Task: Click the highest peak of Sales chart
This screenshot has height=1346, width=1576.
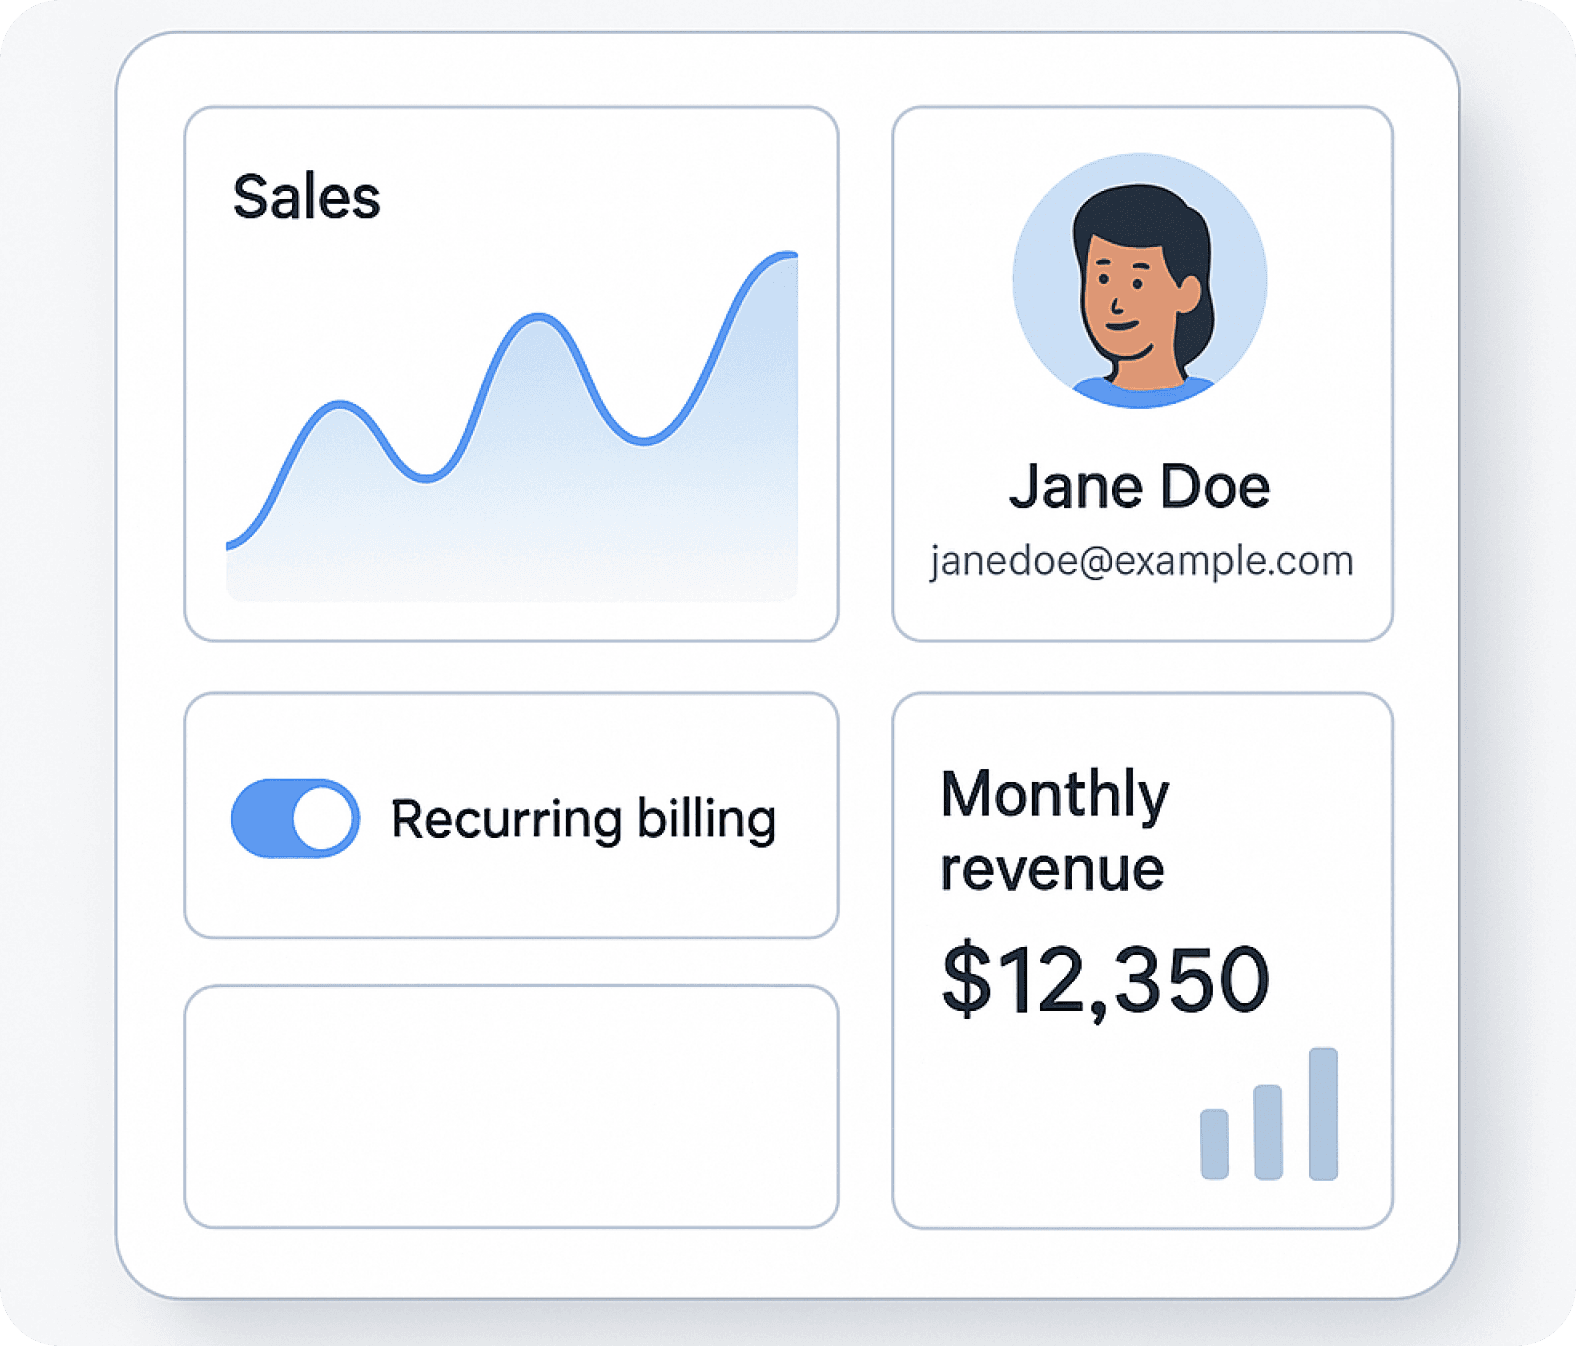Action: (x=785, y=256)
